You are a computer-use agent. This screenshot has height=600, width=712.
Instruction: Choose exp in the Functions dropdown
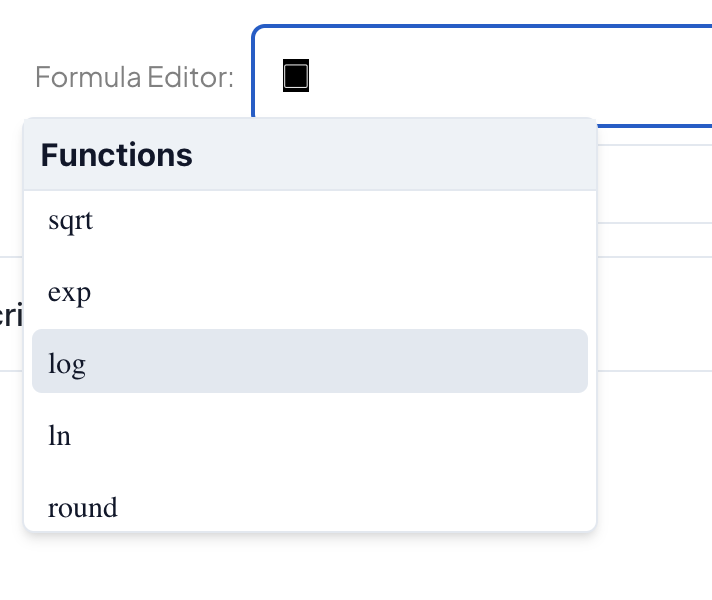[x=70, y=292]
